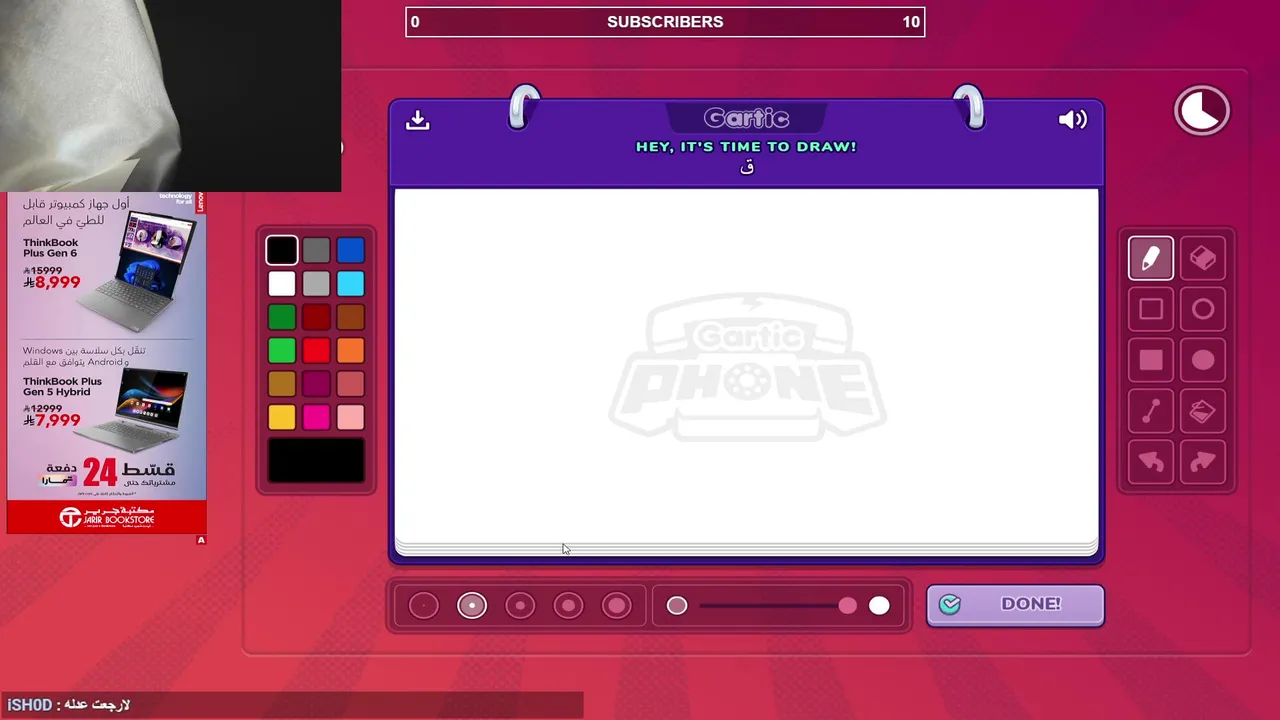
Task: Activate the paint bucket fill tool
Action: coord(1203,412)
